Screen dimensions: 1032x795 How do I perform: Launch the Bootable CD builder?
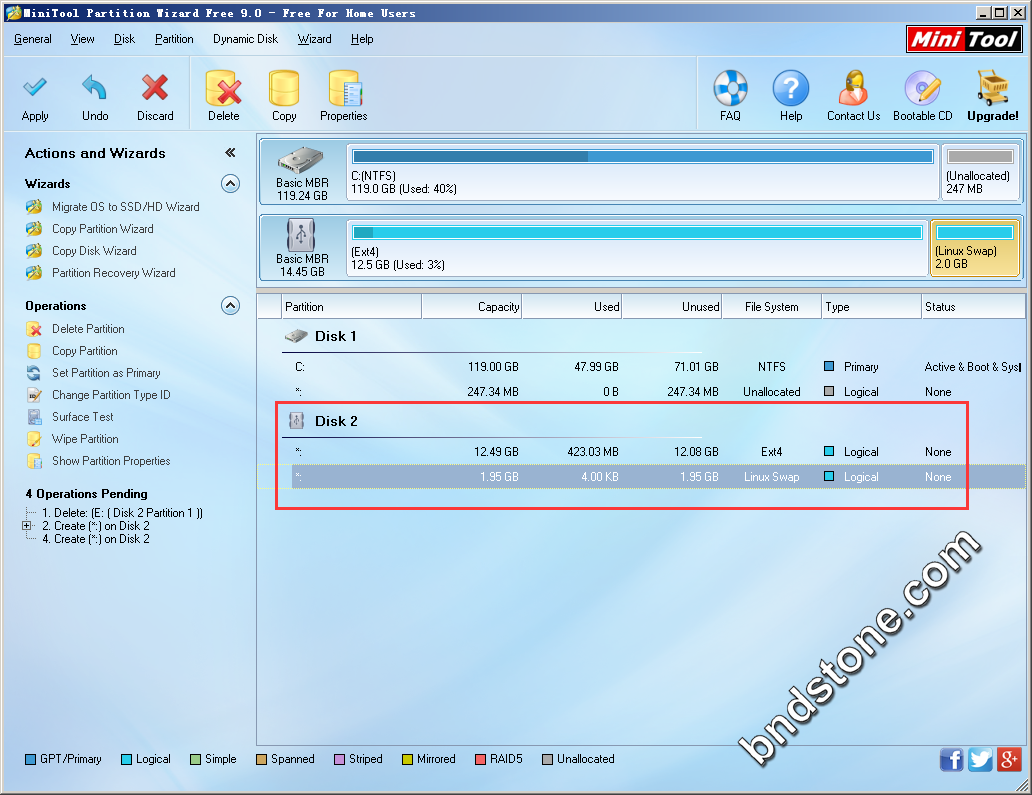[923, 96]
